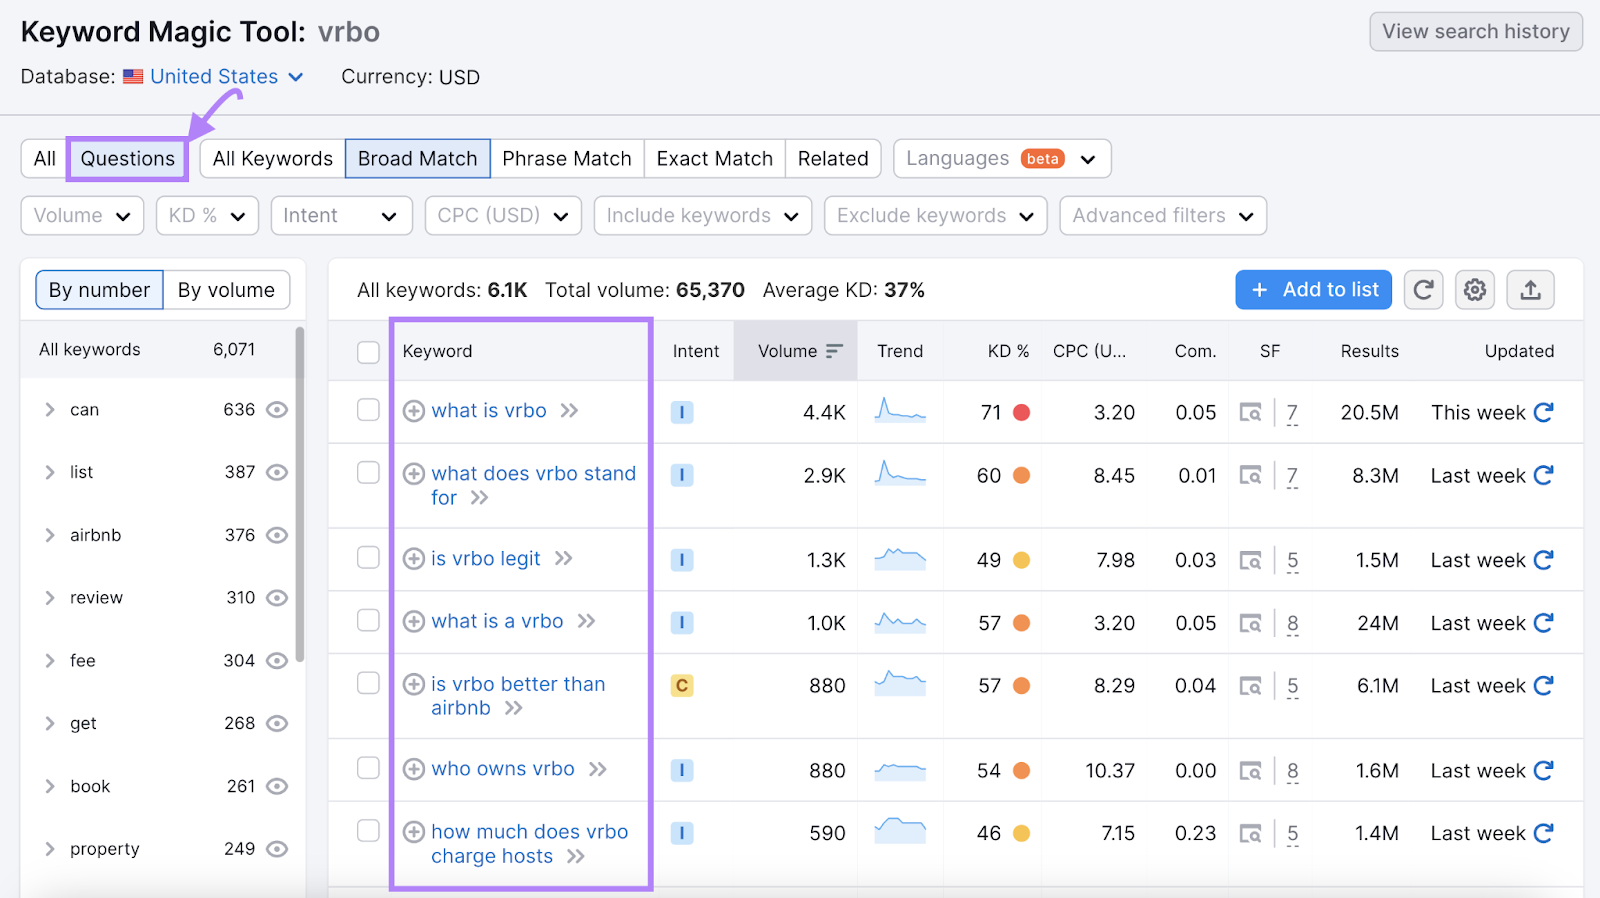Click the refresh icon next to Add to list
The height and width of the screenshot is (898, 1600).
pos(1424,290)
